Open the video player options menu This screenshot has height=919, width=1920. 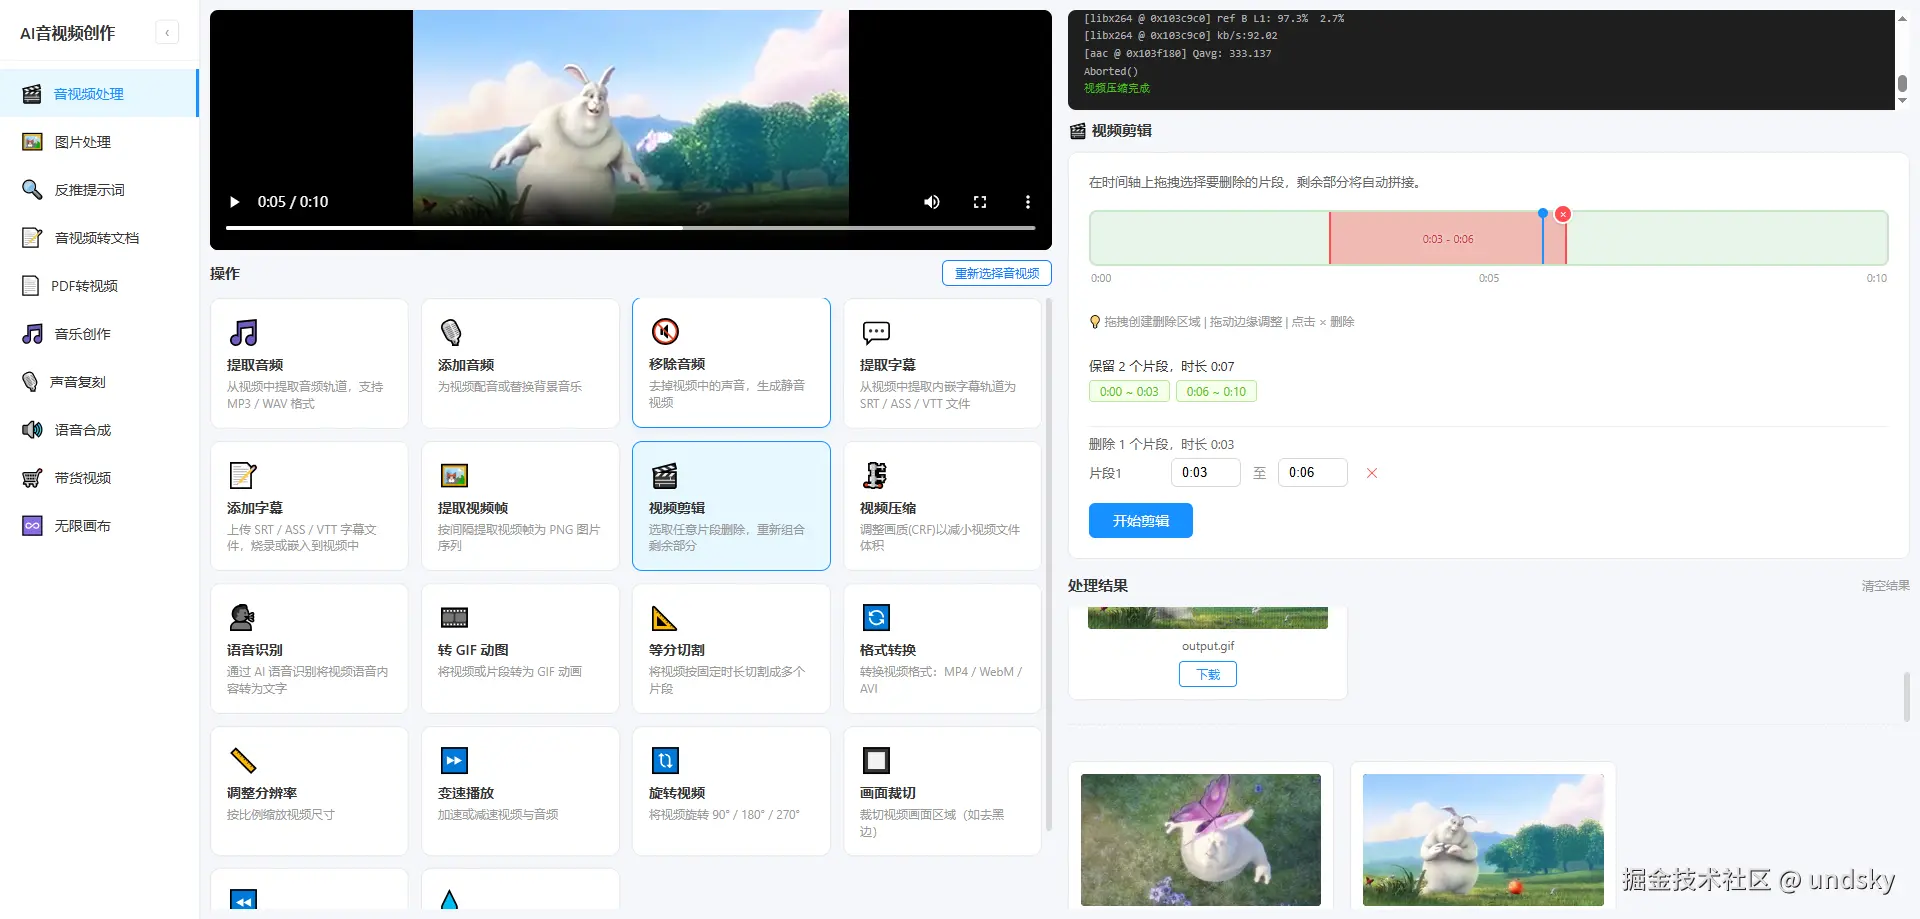1027,202
